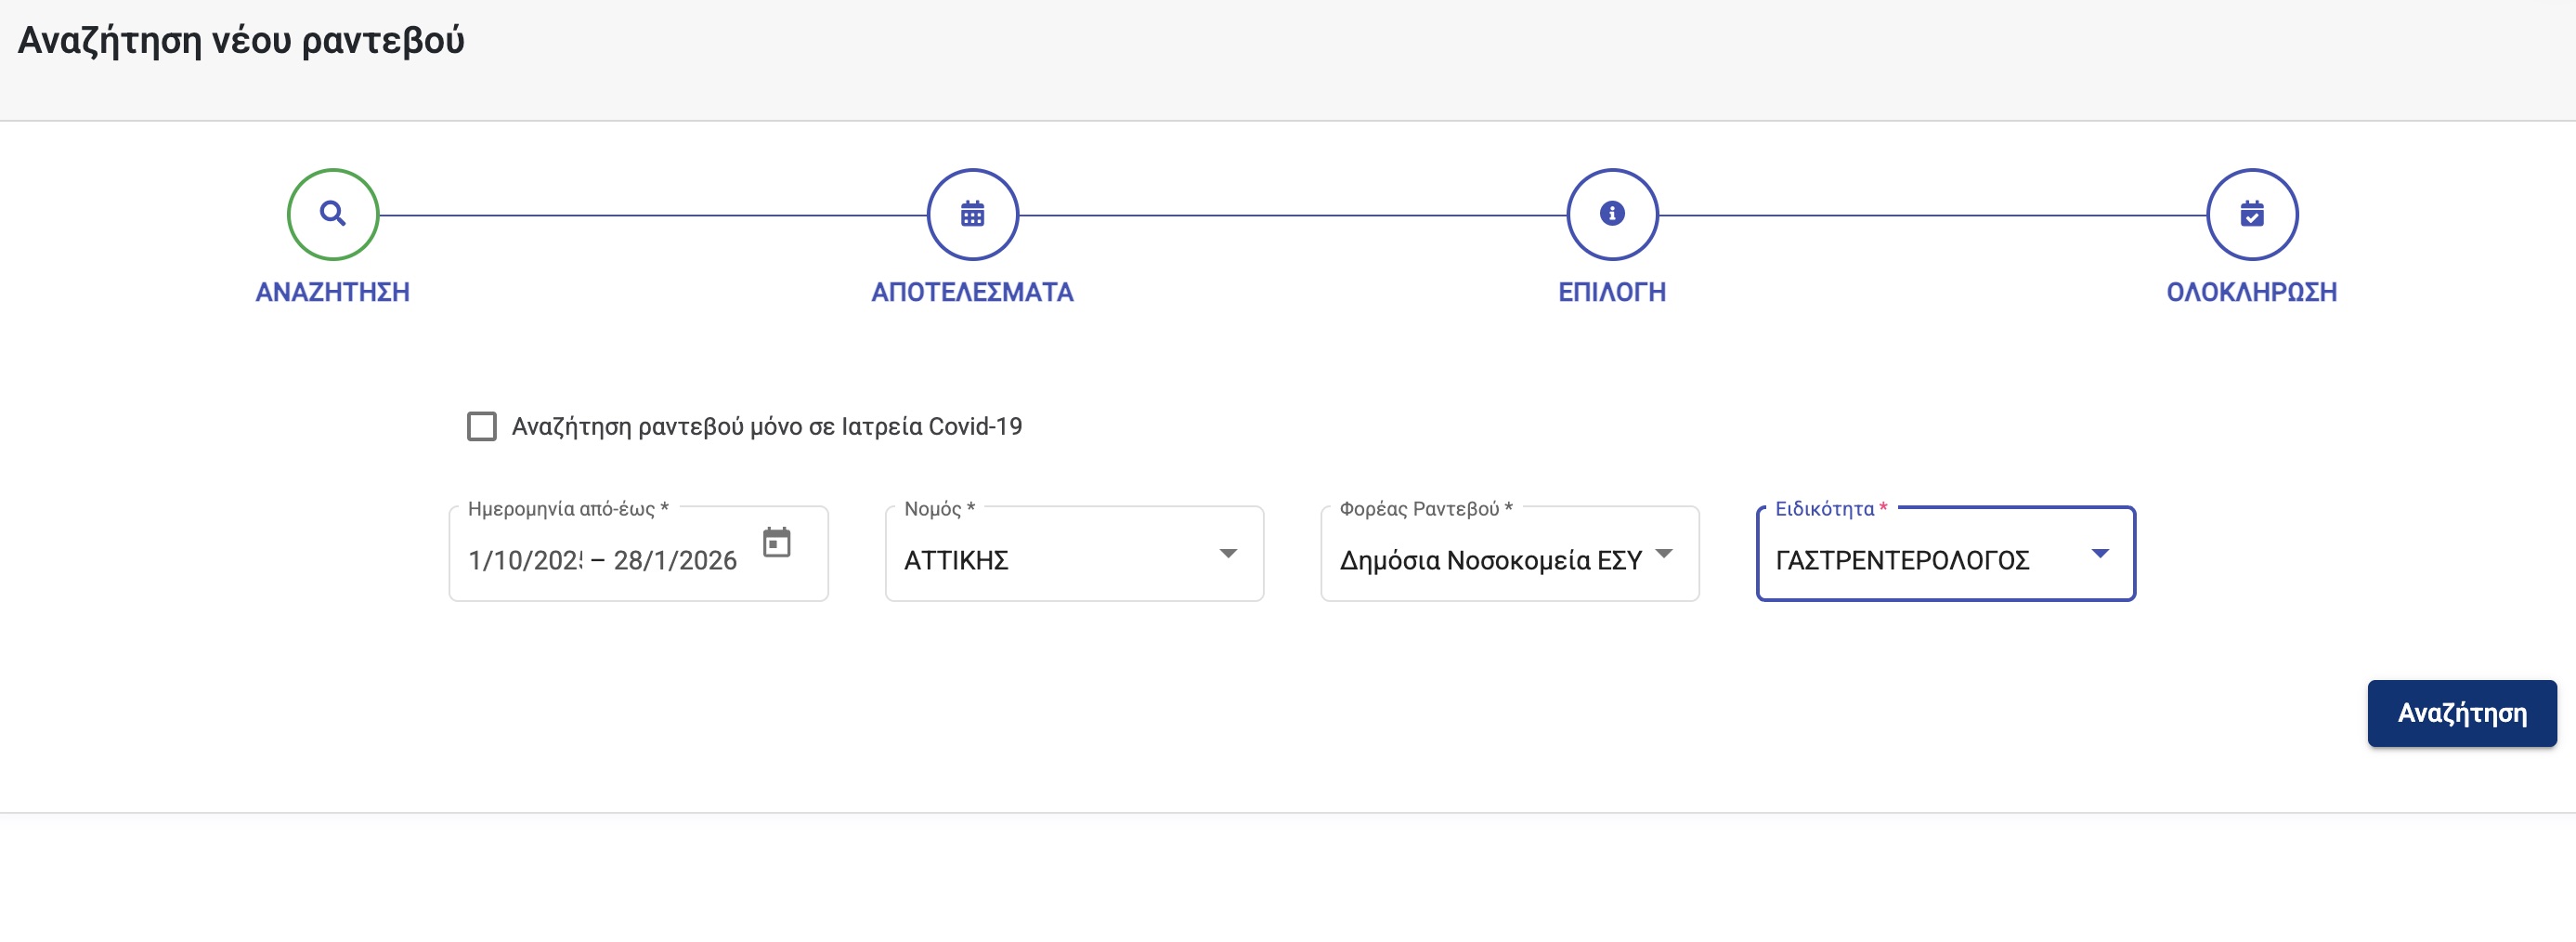The image size is (2576, 942).
Task: Enable Covid-19 clinics only checkbox
Action: 482,427
